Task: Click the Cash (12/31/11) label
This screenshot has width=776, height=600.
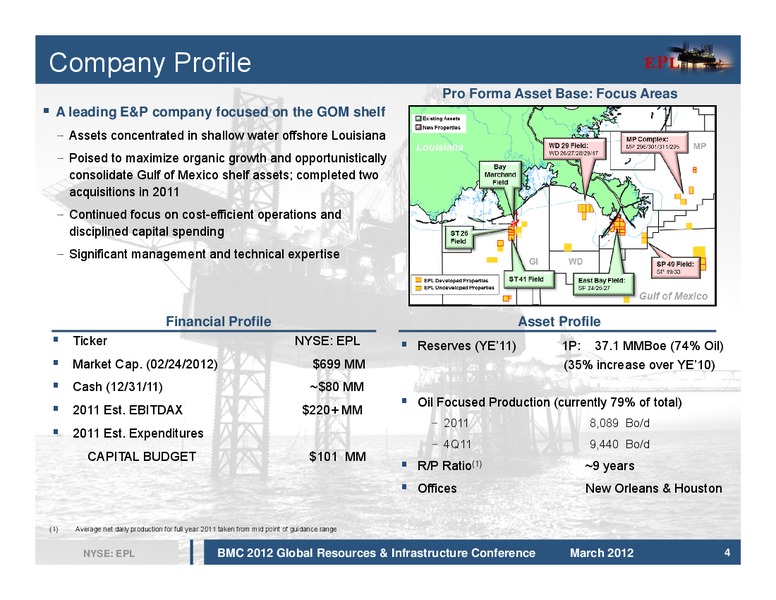Action: point(117,387)
